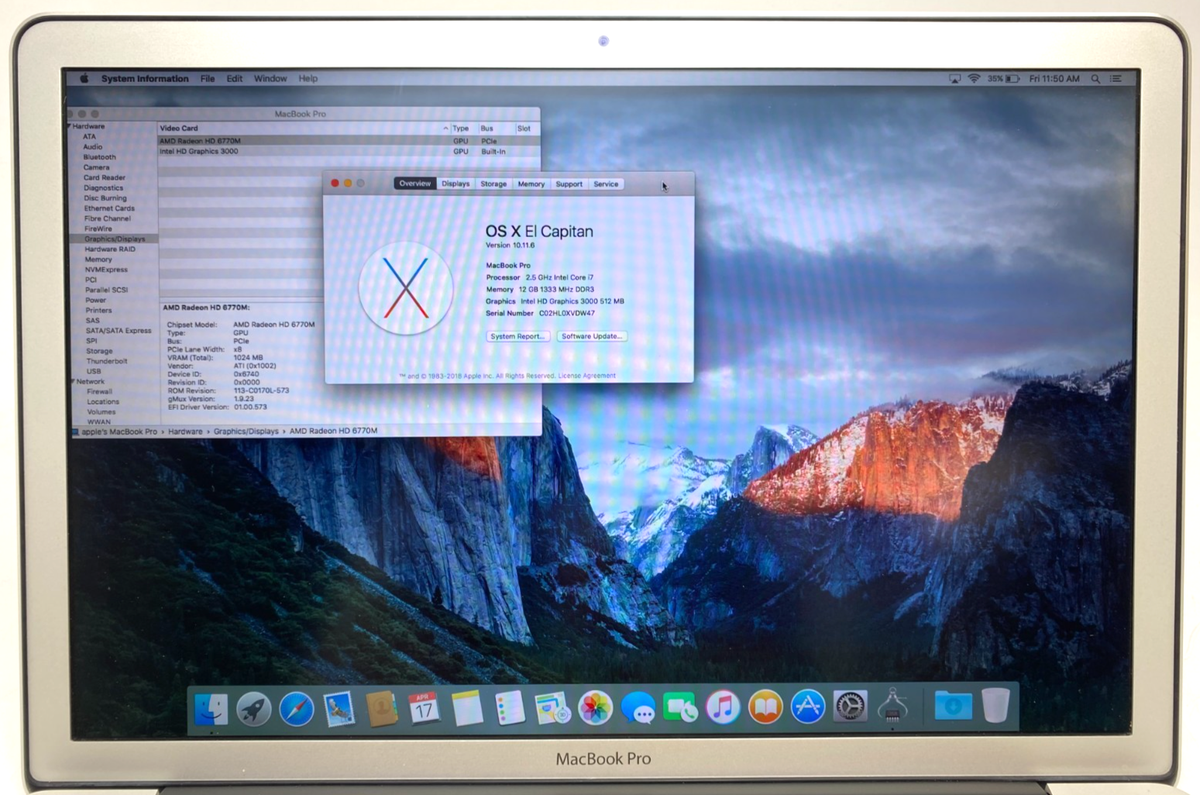Screen dimensions: 1200x795
Task: Open Contacts book icon in dock
Action: coord(382,708)
